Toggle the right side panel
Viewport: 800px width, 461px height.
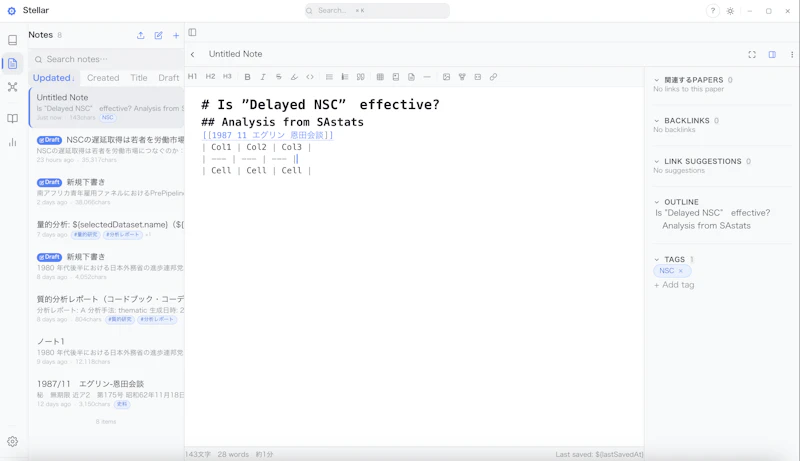[x=772, y=55]
